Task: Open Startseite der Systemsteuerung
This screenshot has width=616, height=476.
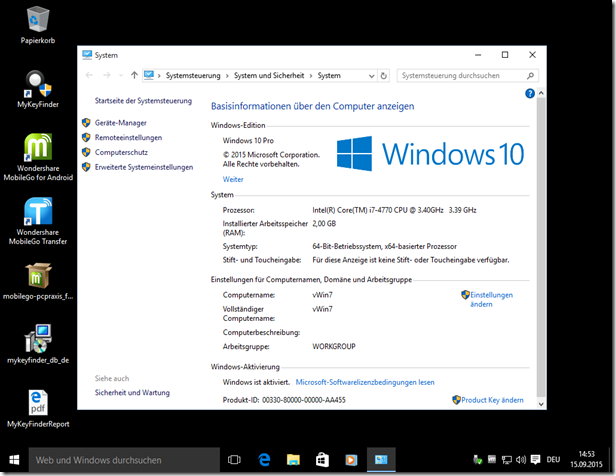Action: tap(143, 101)
